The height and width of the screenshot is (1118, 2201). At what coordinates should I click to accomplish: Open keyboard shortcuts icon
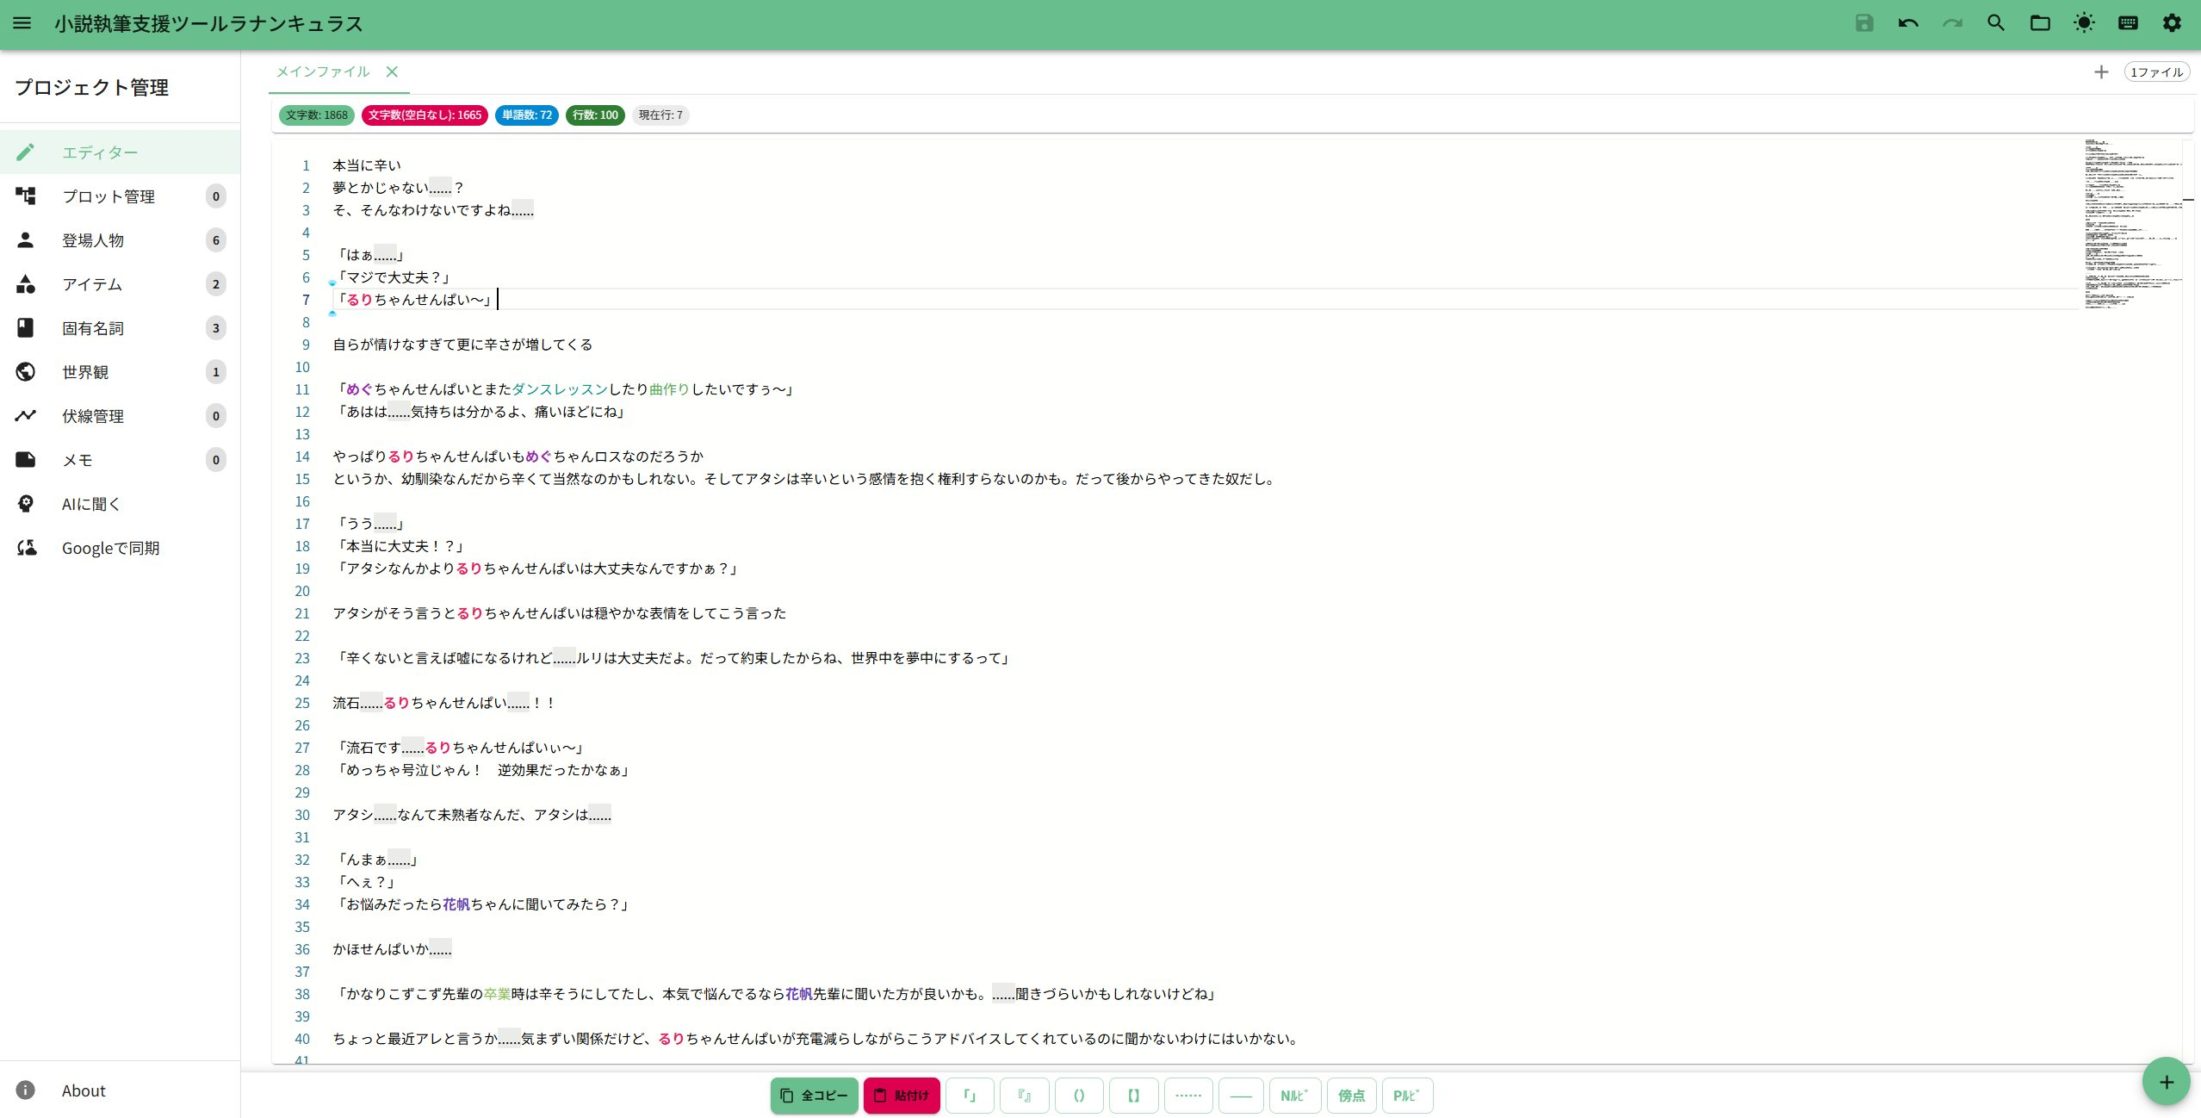(2128, 23)
